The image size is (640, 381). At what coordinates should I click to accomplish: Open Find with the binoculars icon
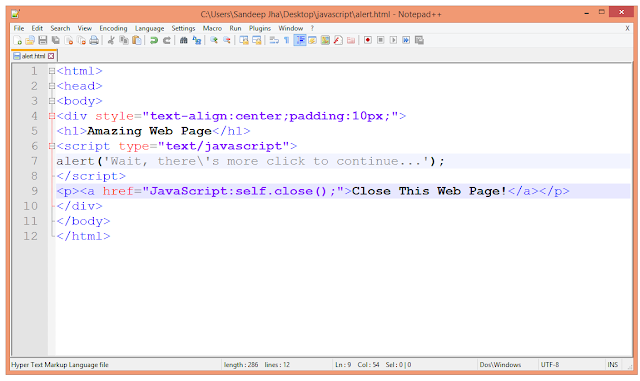point(184,40)
